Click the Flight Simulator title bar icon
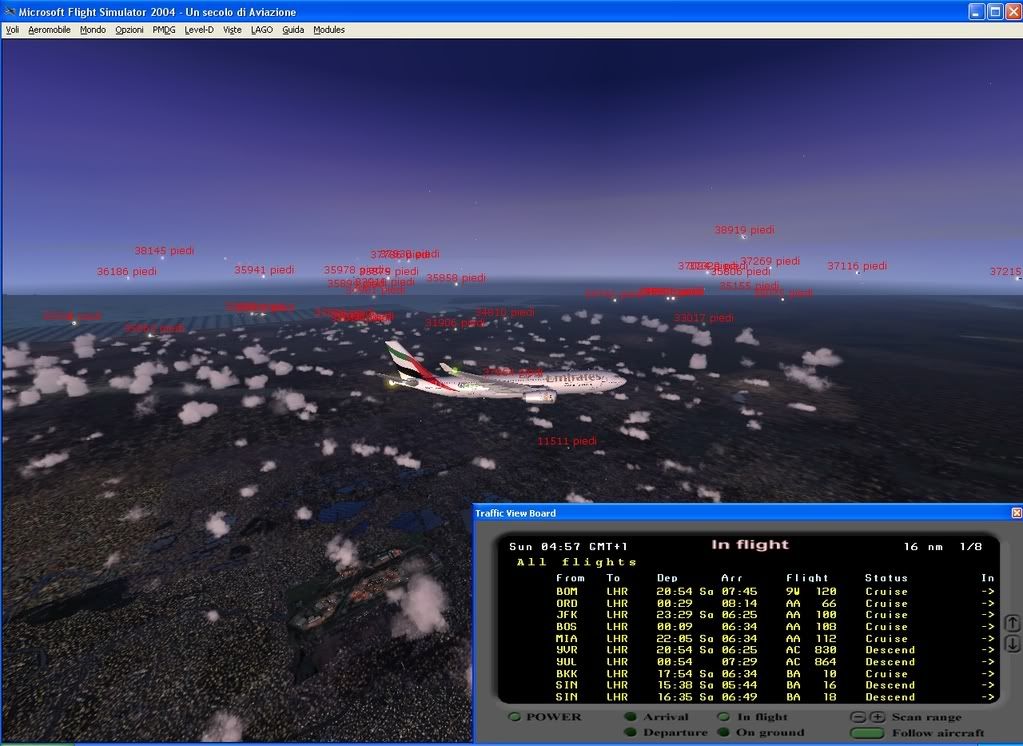This screenshot has height=746, width=1023. point(9,11)
